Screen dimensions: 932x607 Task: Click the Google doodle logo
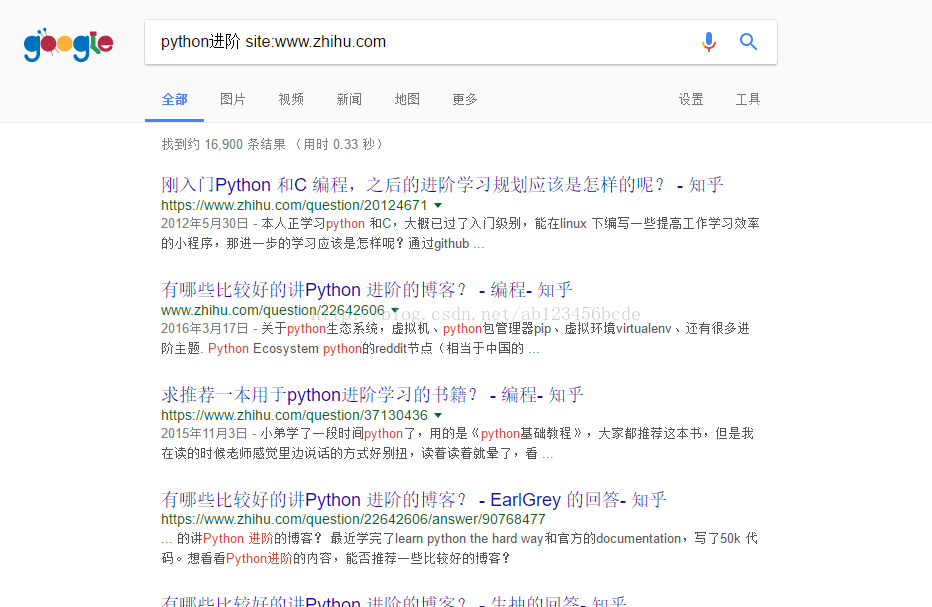[x=68, y=45]
